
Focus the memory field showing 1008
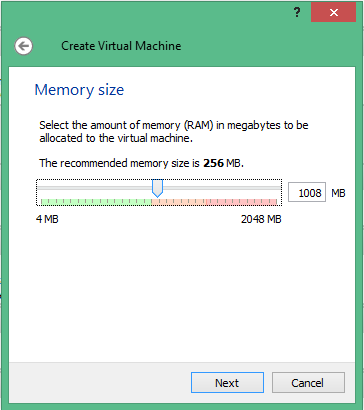coord(307,192)
